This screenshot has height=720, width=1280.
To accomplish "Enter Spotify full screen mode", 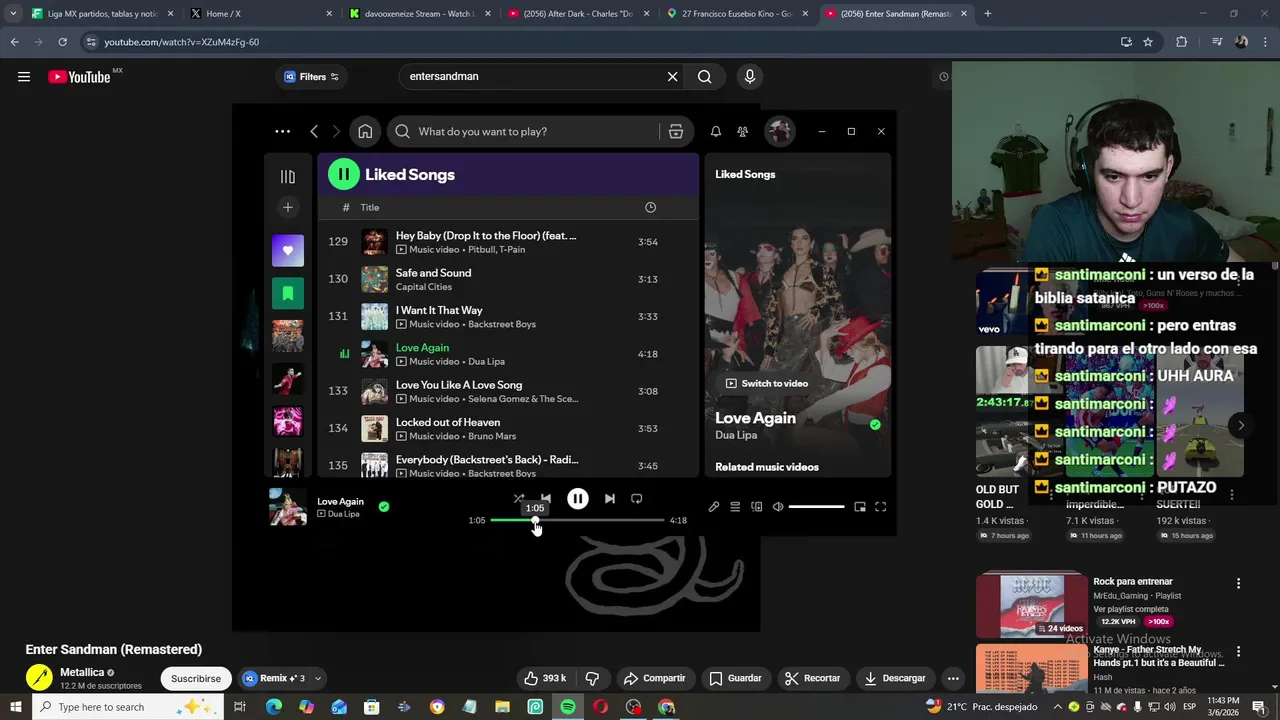I will 881,507.
